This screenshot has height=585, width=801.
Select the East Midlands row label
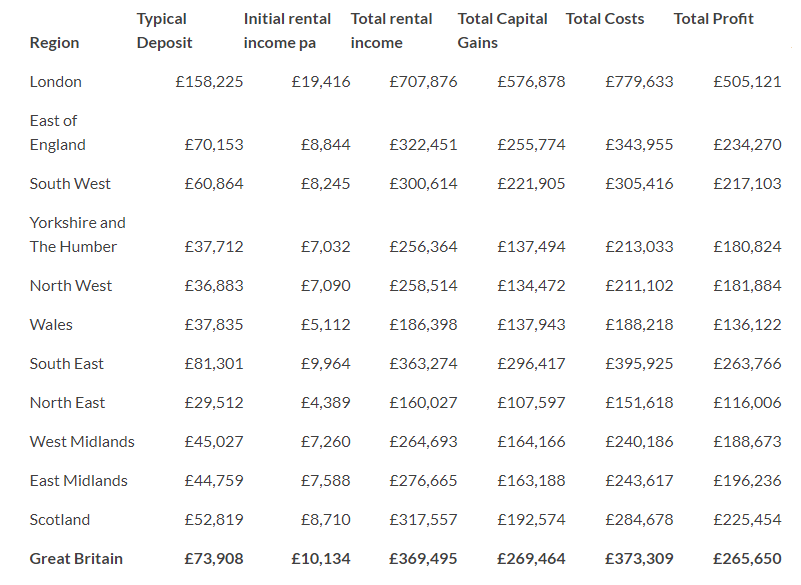[x=79, y=481]
